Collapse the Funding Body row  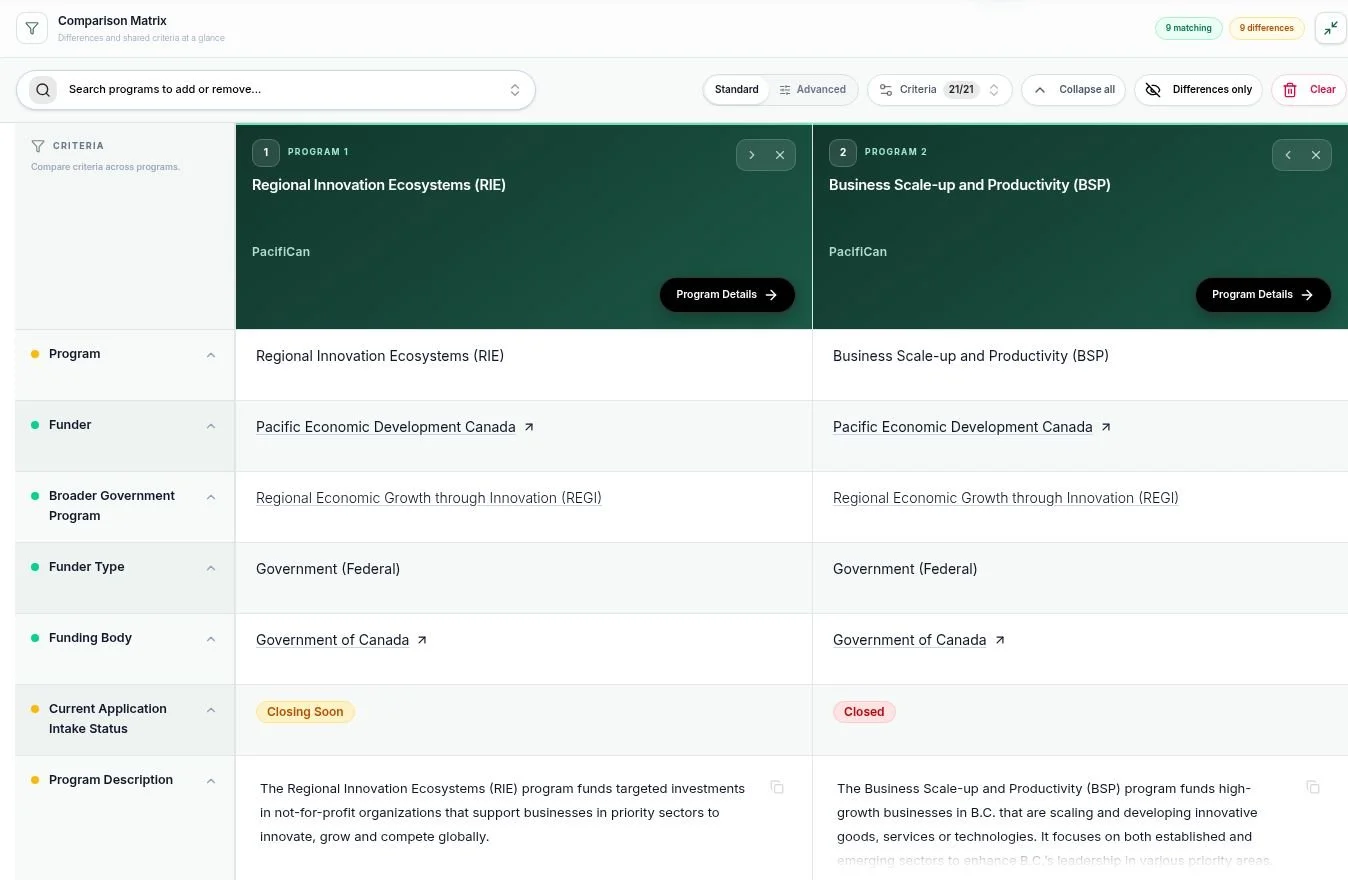tap(211, 639)
